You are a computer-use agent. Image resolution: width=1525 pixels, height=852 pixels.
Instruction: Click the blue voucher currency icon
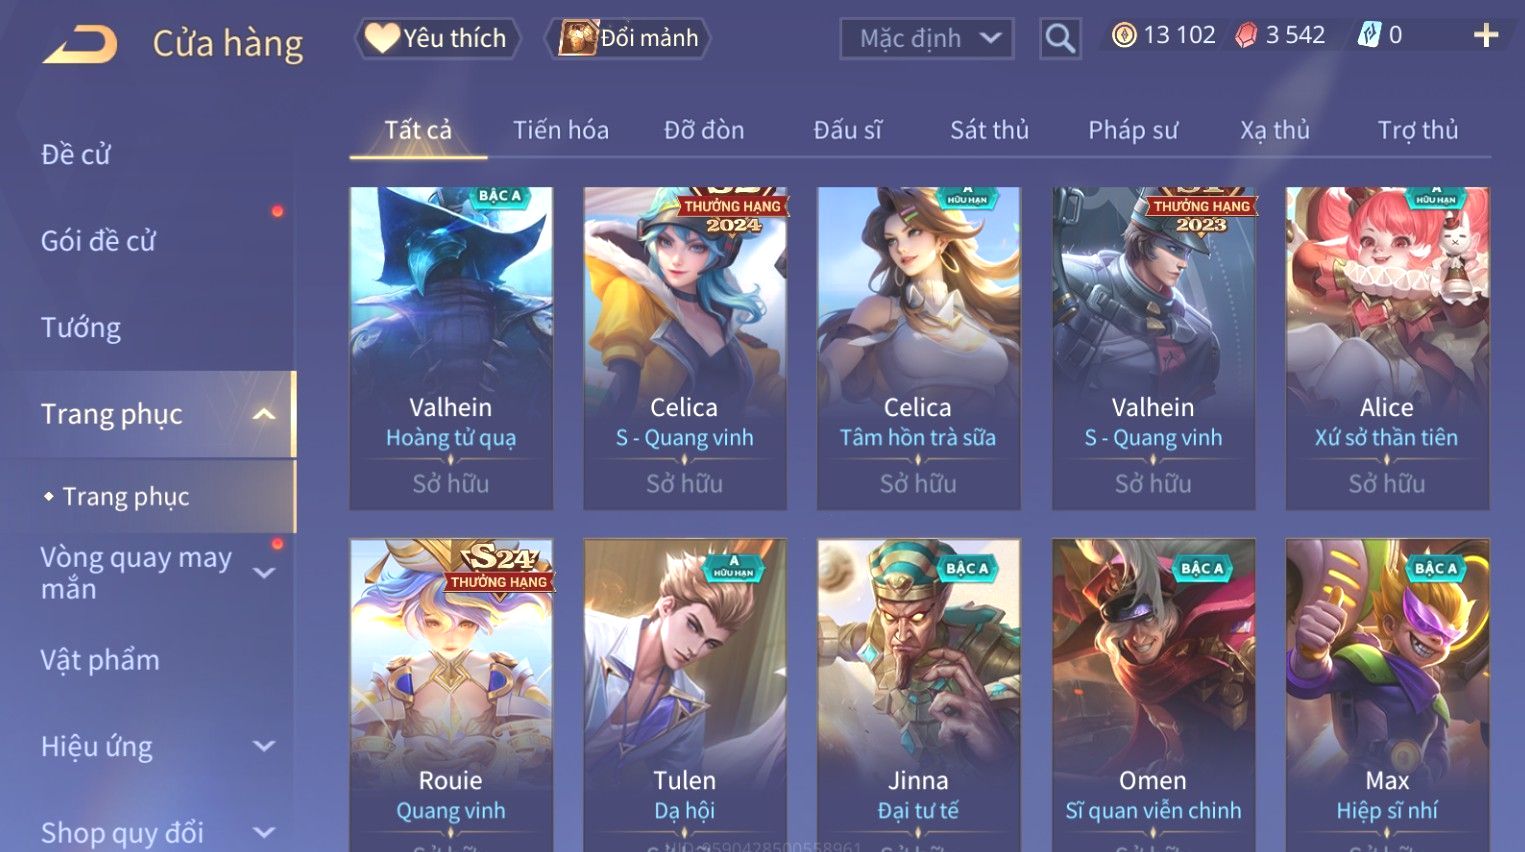1368,35
